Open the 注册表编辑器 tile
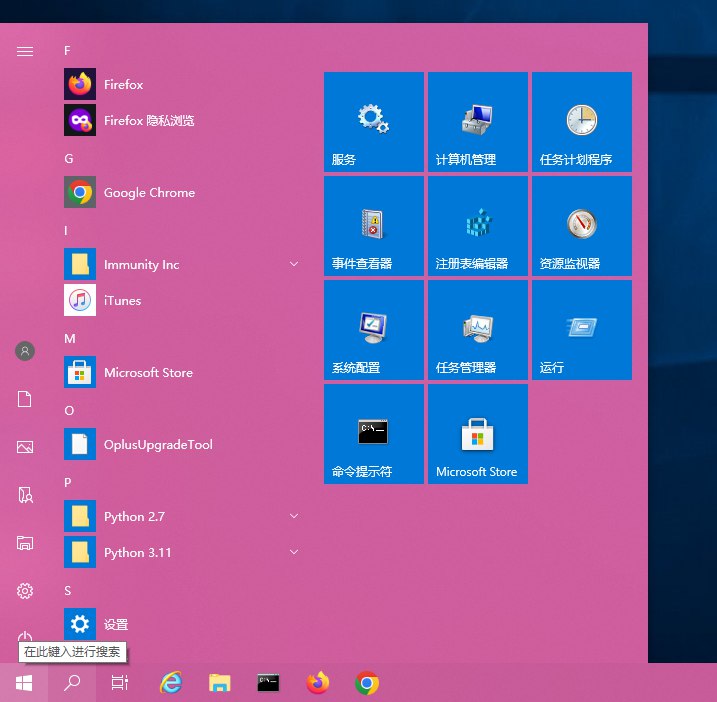Image resolution: width=717 pixels, height=702 pixels. click(478, 226)
